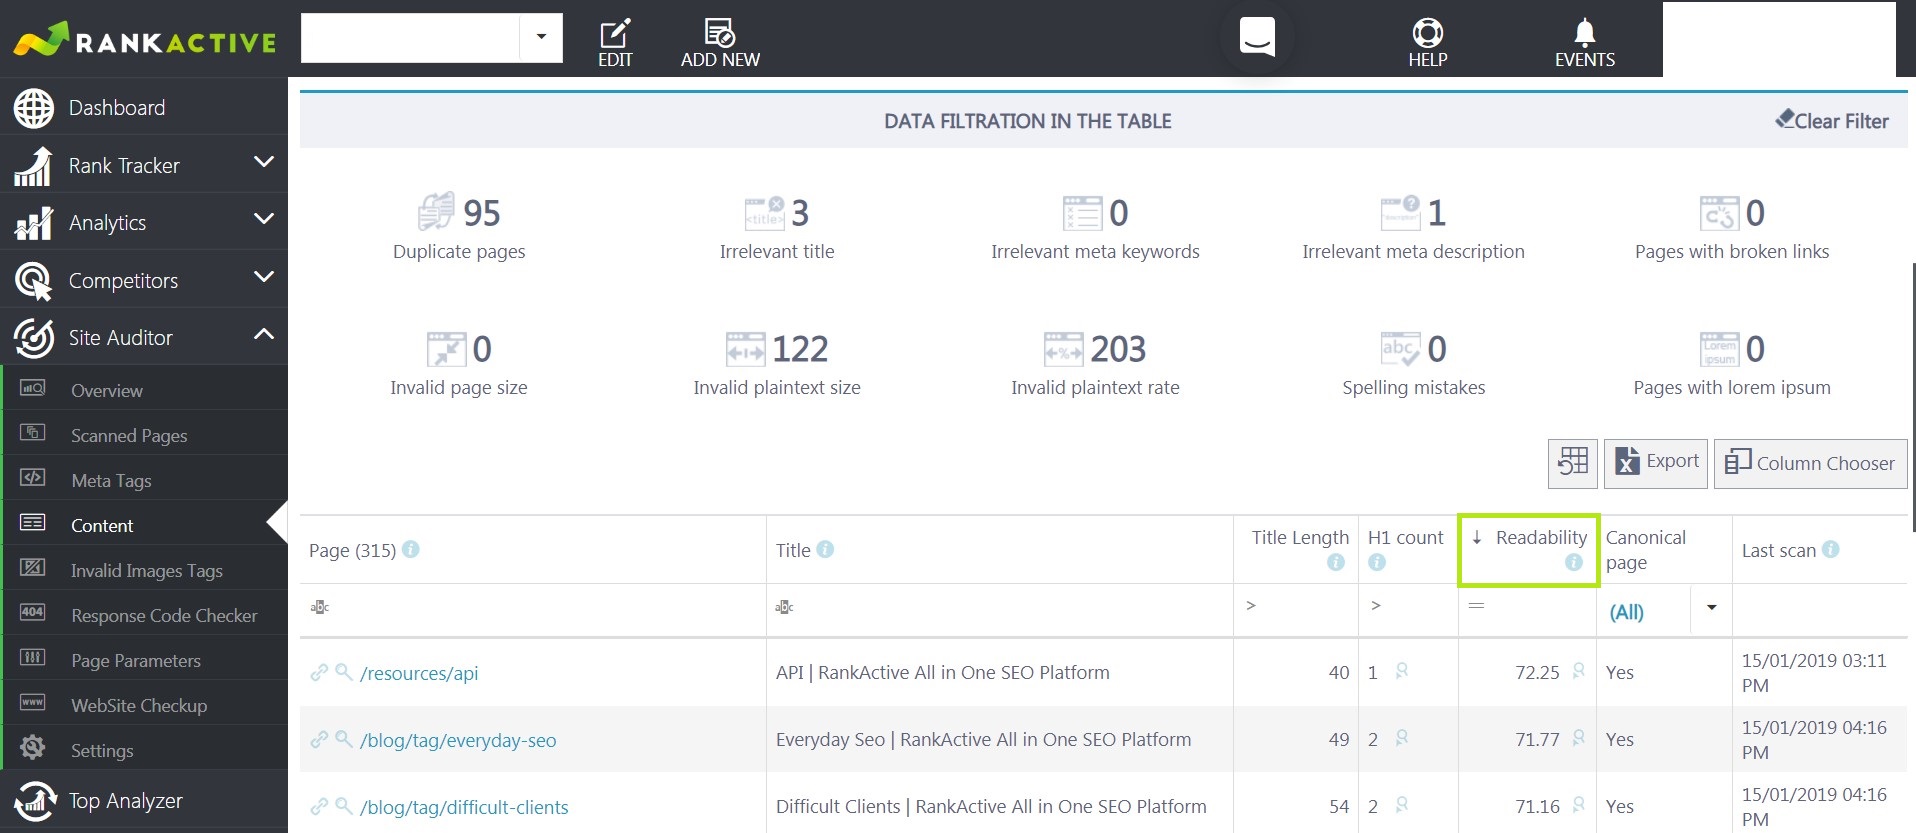Open the /blog/tag/difficult-clients link

(464, 807)
